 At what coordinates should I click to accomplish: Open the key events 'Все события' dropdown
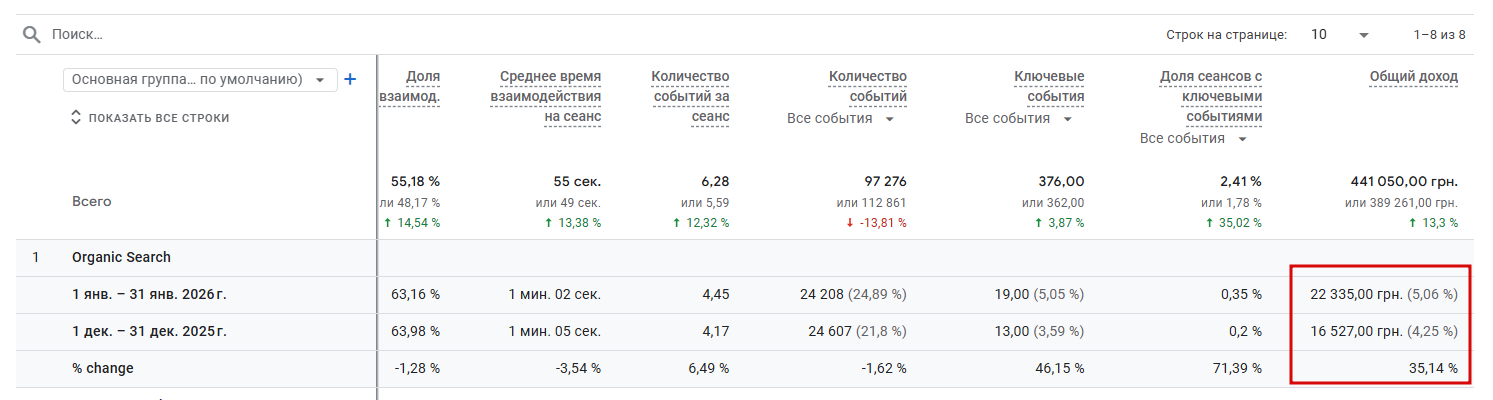(x=1018, y=119)
